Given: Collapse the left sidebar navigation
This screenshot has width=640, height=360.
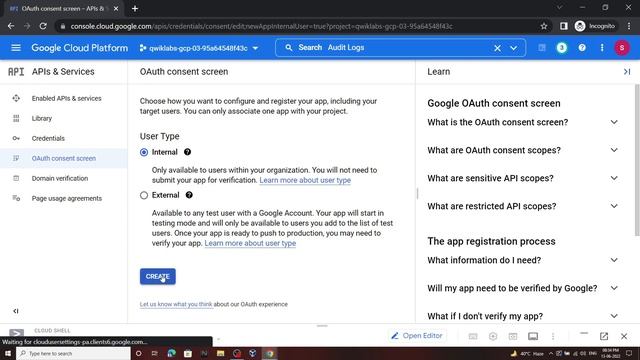Looking at the screenshot, I should coord(16,311).
